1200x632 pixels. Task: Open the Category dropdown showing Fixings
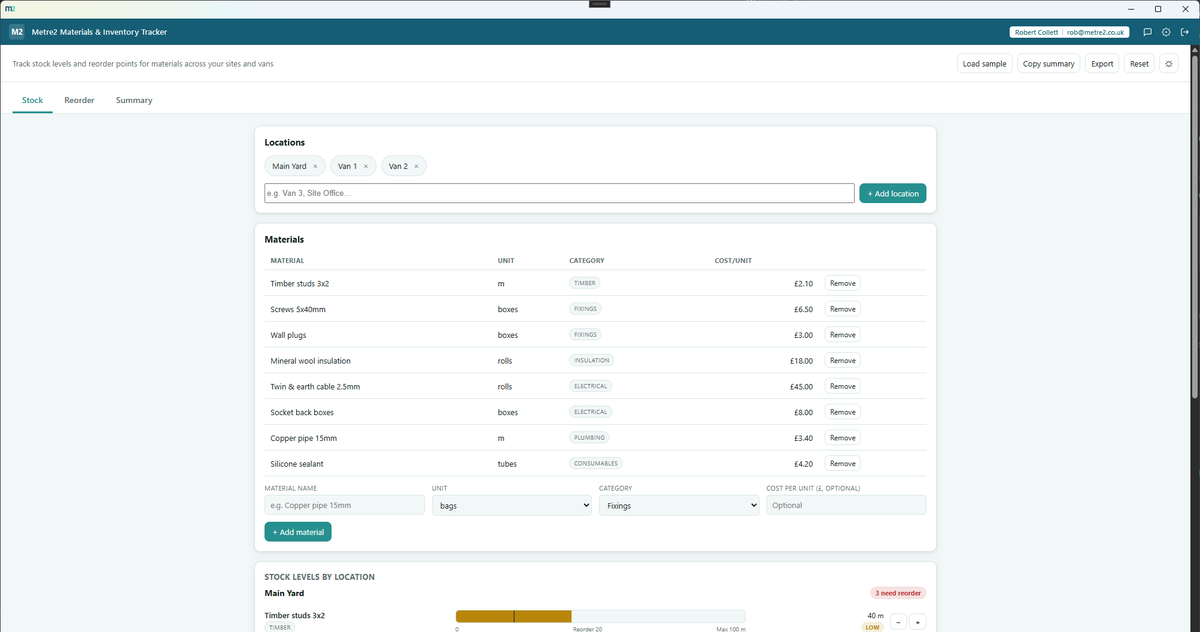[x=679, y=506]
